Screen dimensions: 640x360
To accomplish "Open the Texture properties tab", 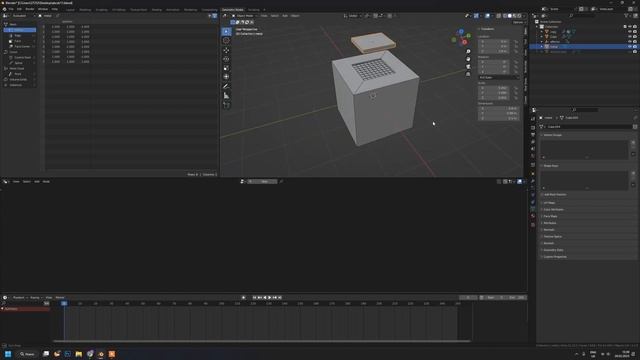I will [533, 224].
